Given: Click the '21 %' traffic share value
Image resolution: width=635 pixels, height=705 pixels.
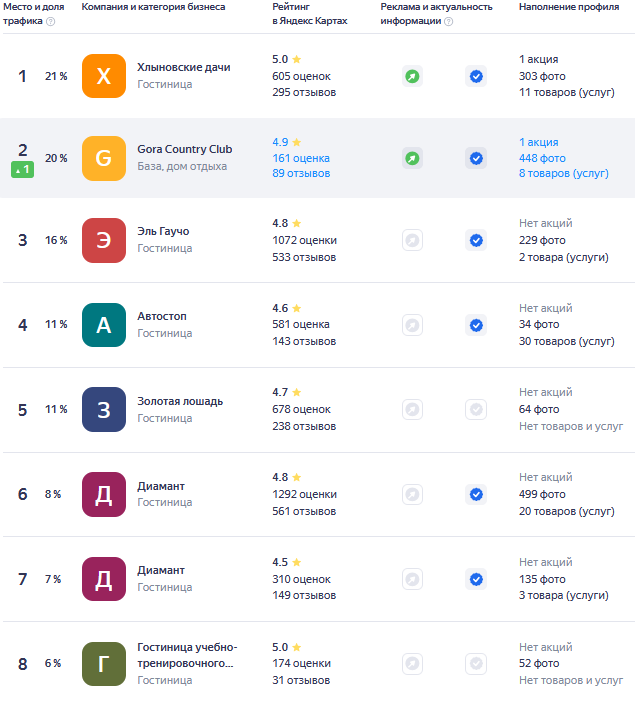Looking at the screenshot, I should pos(56,76).
